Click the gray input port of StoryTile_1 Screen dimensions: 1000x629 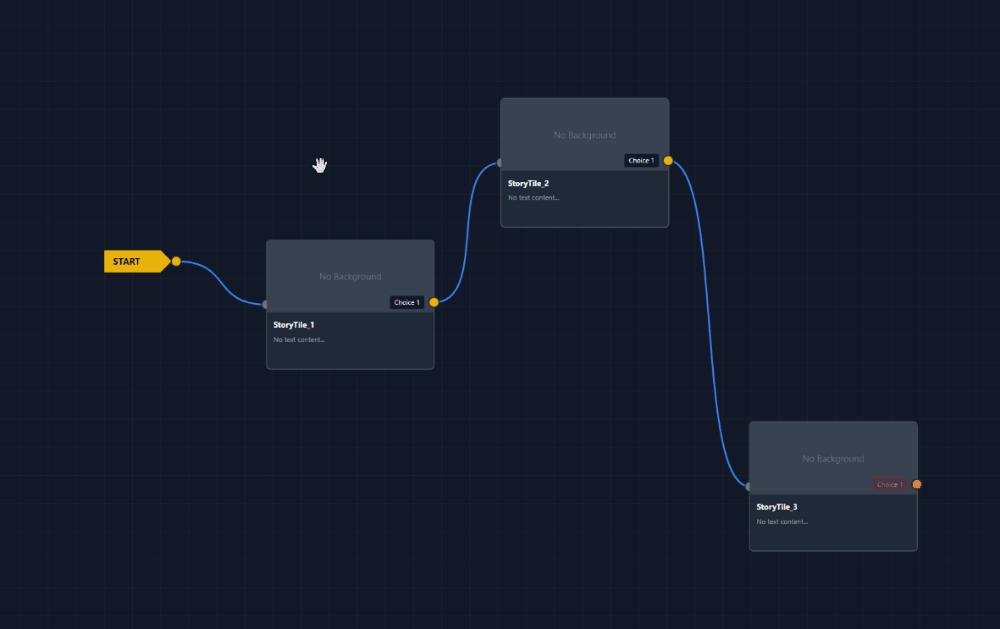point(266,304)
